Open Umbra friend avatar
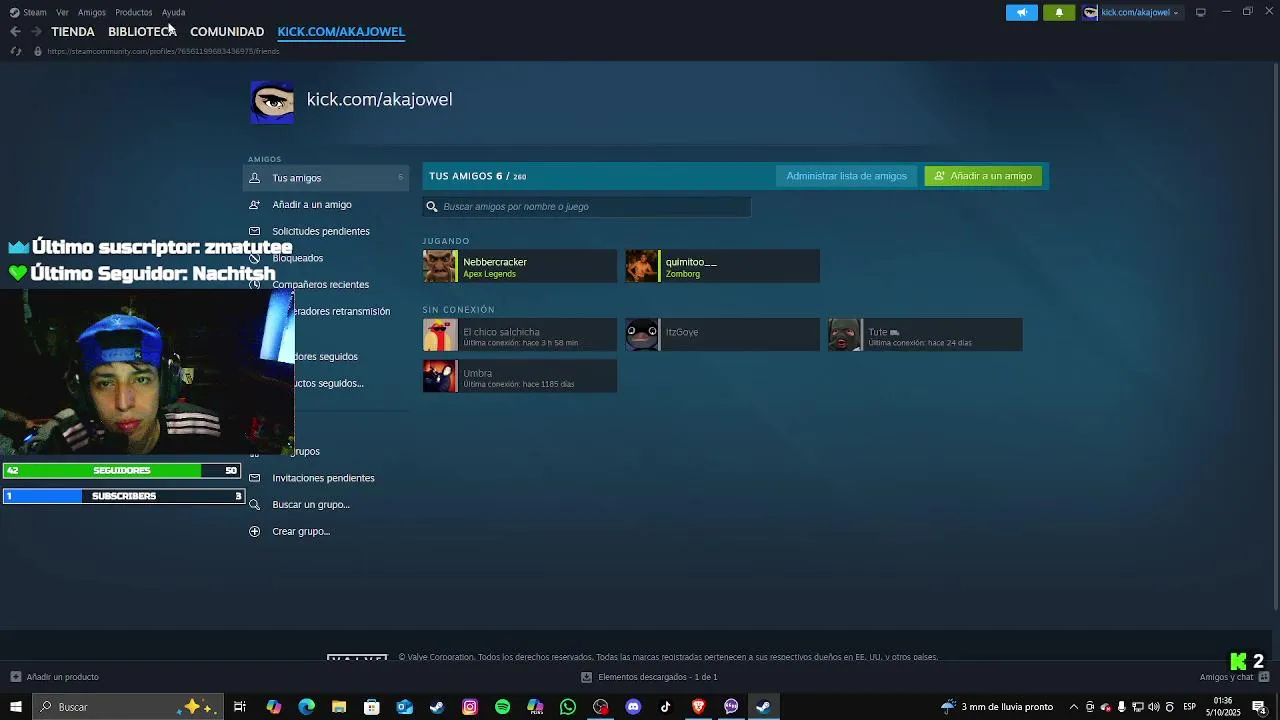This screenshot has width=1280, height=720. 440,376
